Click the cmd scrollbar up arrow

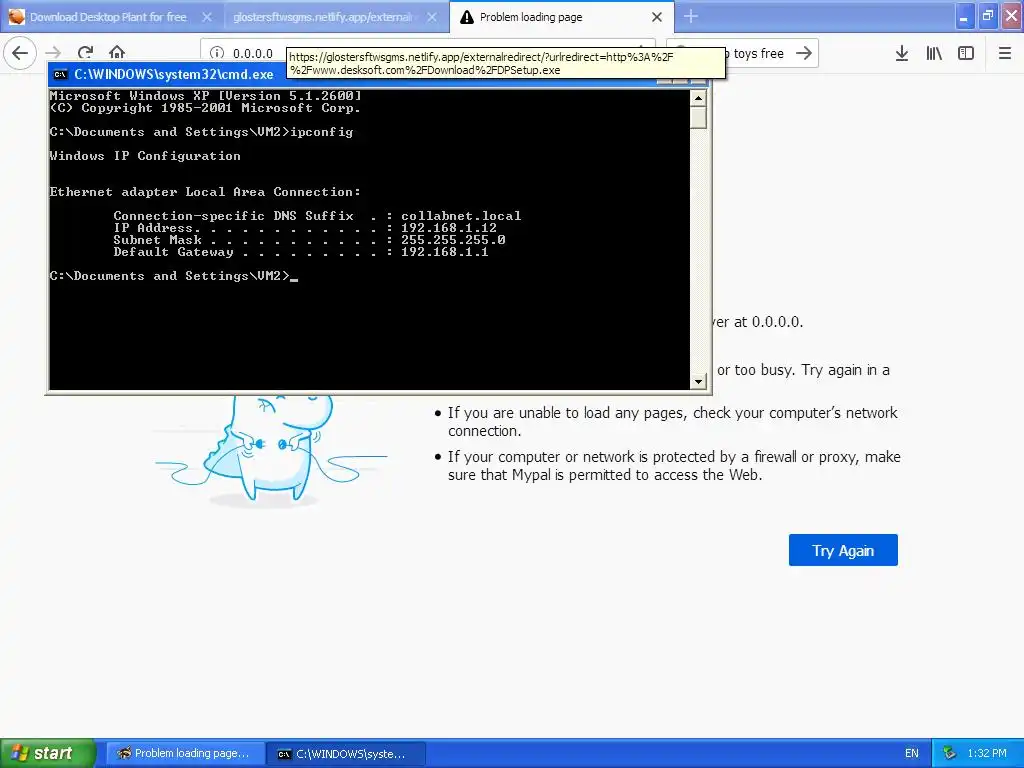[x=699, y=98]
